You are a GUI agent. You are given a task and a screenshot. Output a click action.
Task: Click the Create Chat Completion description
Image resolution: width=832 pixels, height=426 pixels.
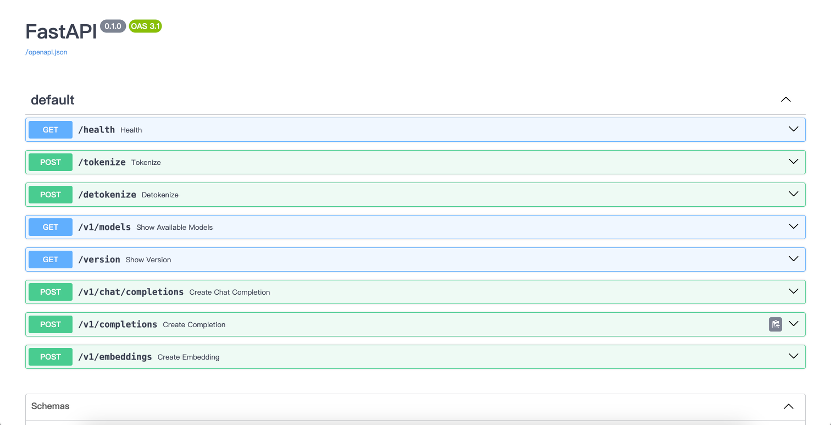click(230, 292)
